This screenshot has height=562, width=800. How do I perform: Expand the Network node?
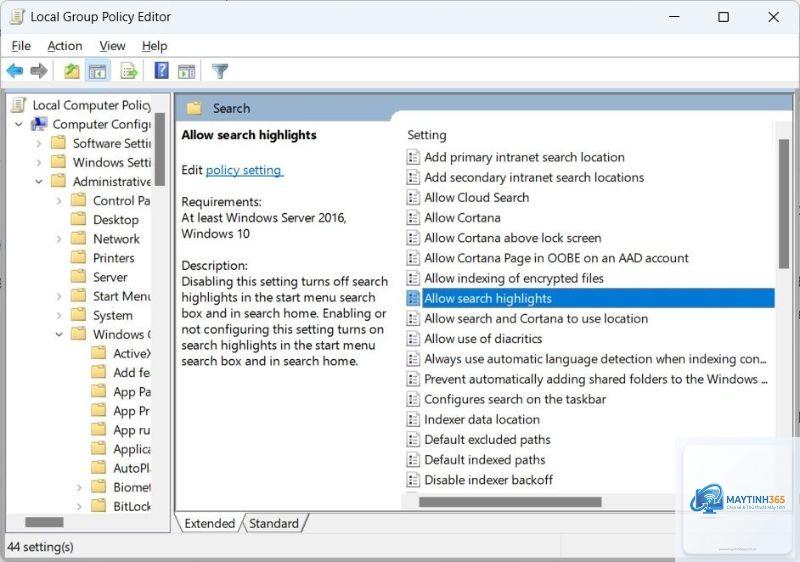click(59, 239)
